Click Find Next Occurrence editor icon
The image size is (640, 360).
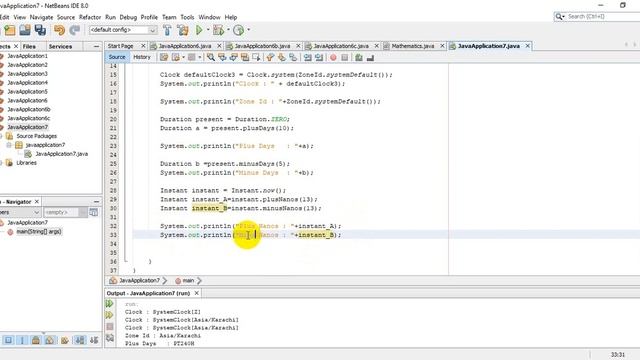(233, 58)
